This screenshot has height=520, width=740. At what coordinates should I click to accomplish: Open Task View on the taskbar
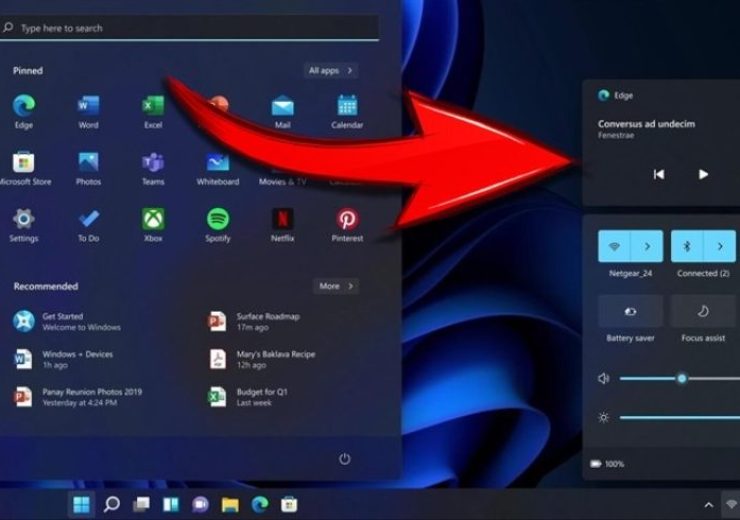coord(141,504)
